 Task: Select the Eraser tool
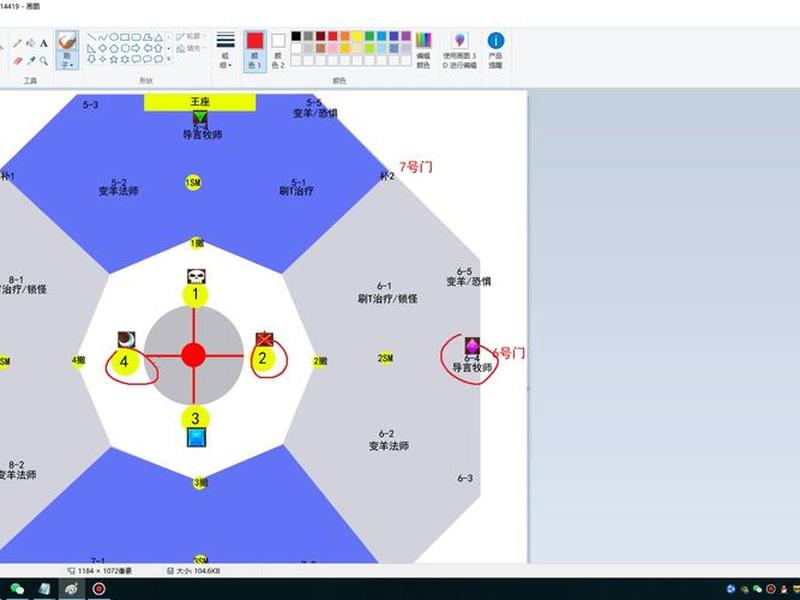[18, 61]
